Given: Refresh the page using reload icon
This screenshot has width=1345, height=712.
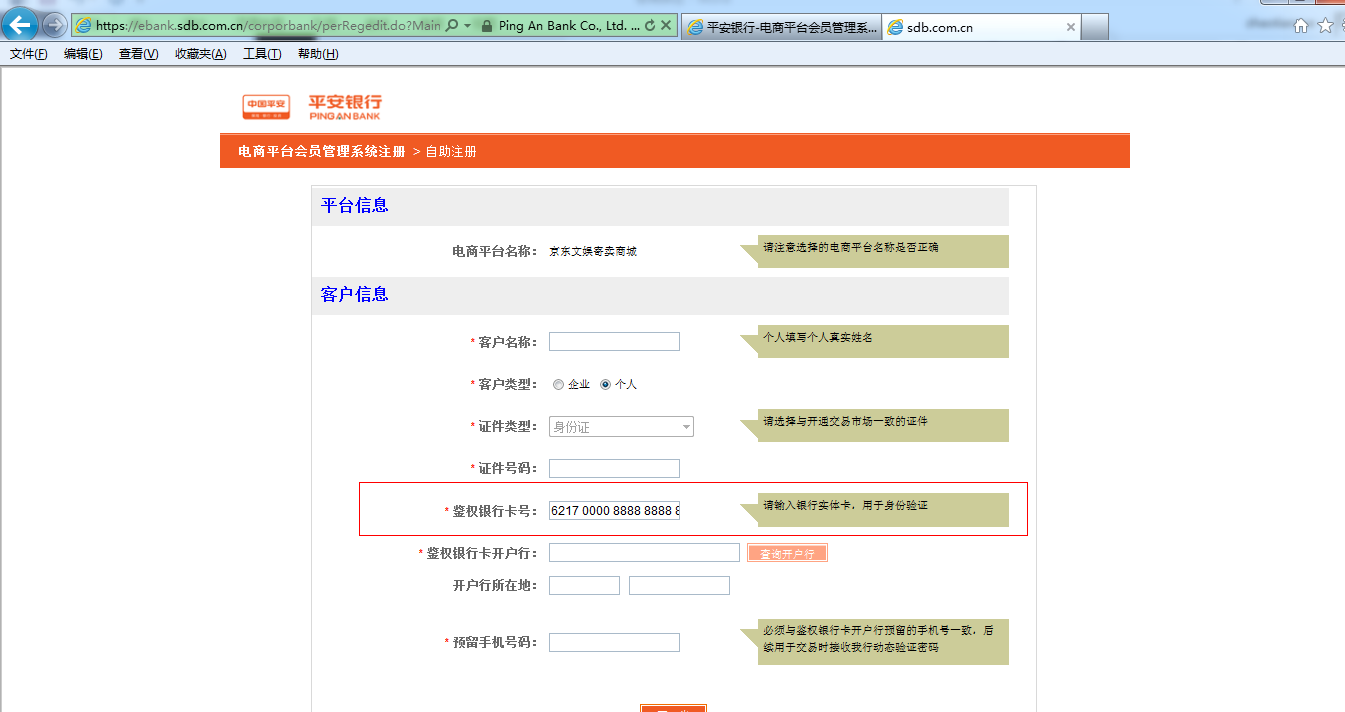Looking at the screenshot, I should [651, 26].
